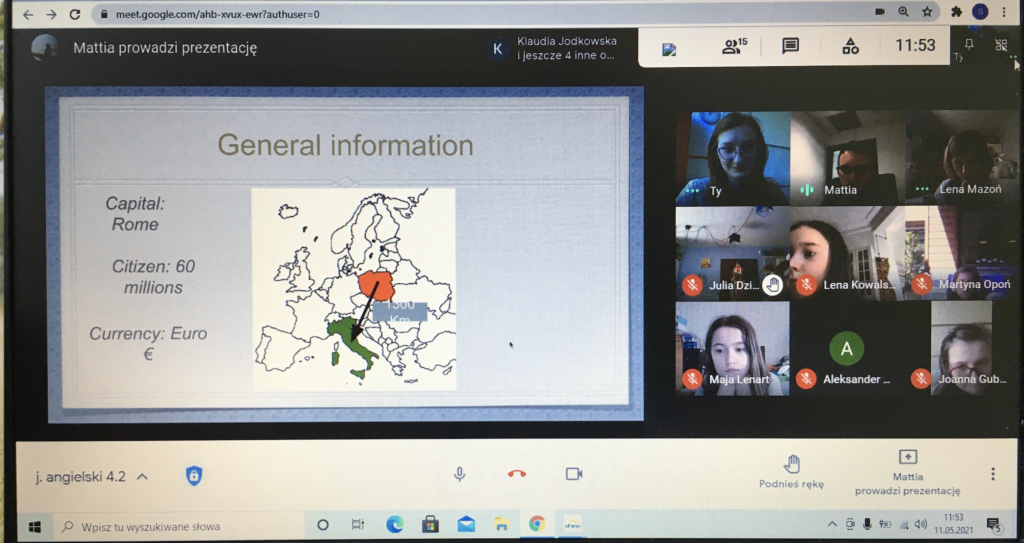Click Mattia prowadzi prezentację button at bottom

tap(908, 473)
